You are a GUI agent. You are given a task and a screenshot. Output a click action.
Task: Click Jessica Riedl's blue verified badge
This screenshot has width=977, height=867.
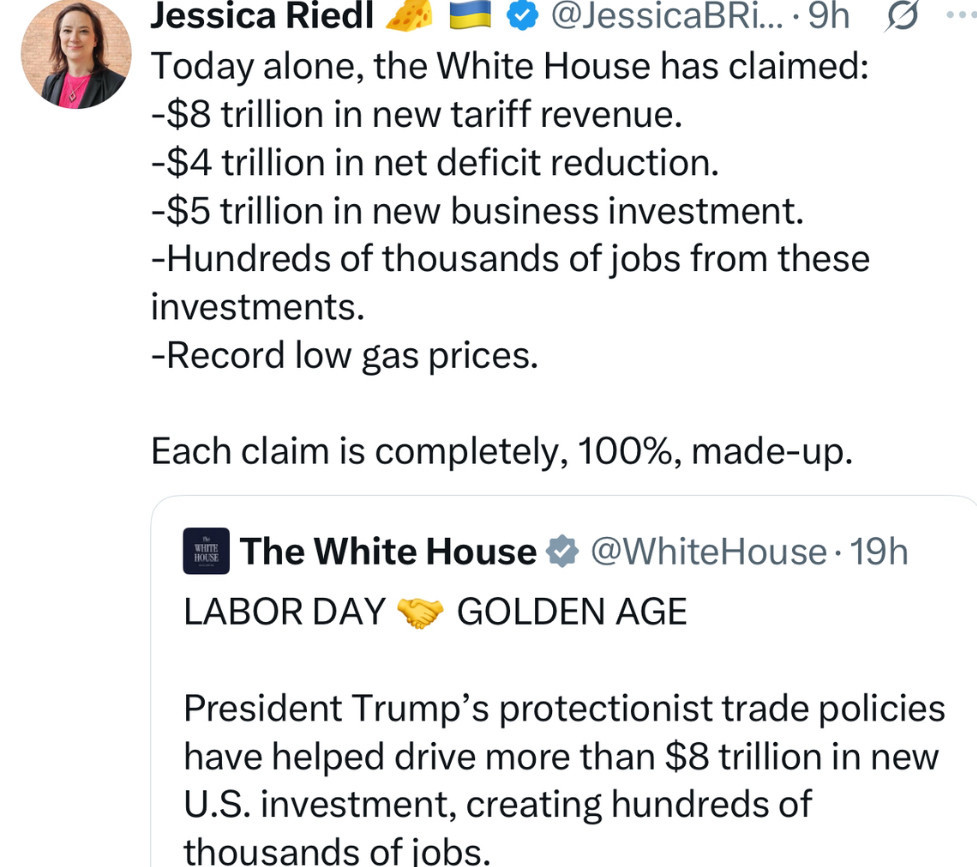(522, 16)
